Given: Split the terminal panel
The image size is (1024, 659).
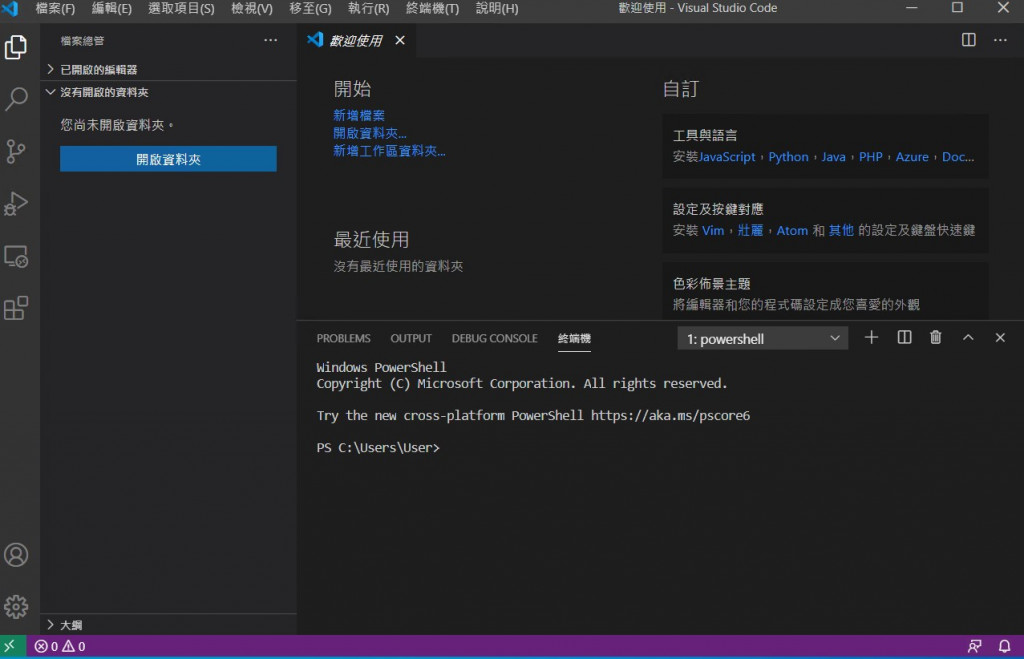Looking at the screenshot, I should coord(904,338).
